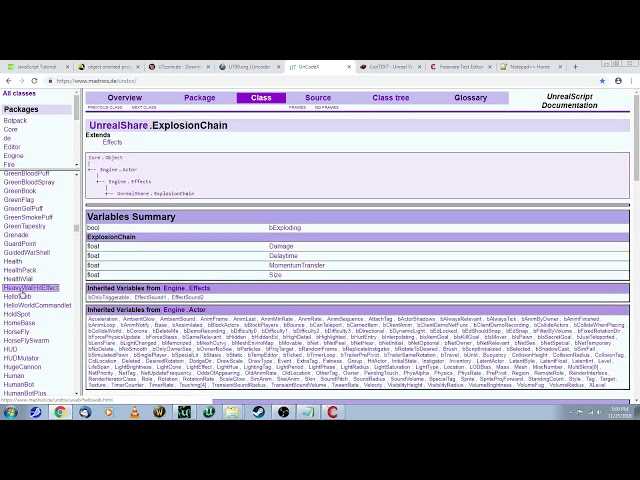Open the bExploding variable link
This screenshot has height=480, width=640.
pos(285,228)
